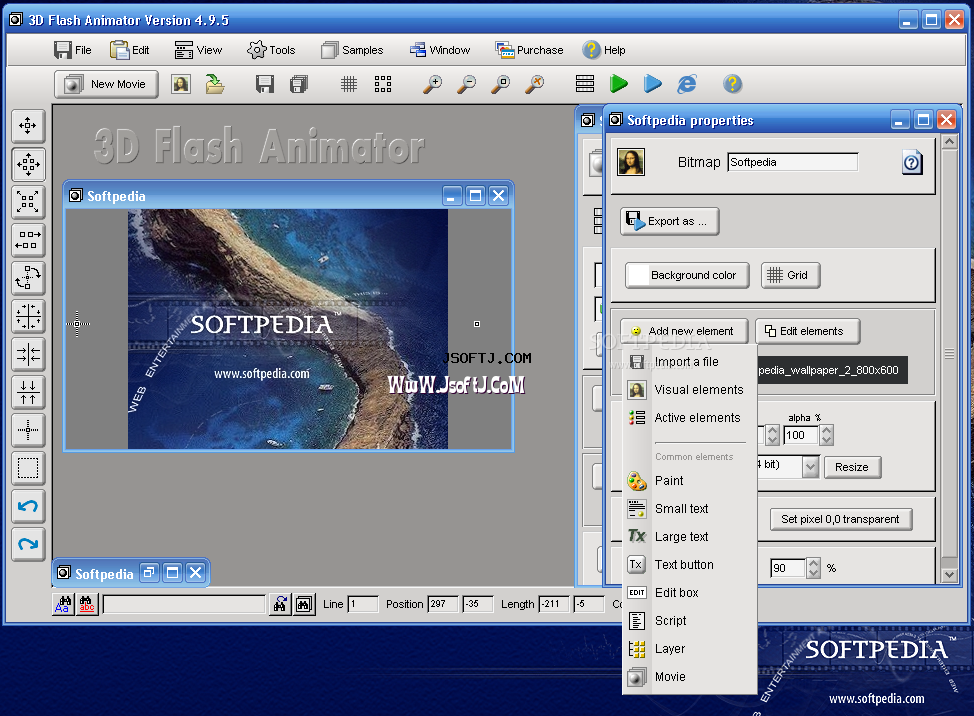Select Movie from the element menu
This screenshot has height=716, width=974.
(x=689, y=676)
